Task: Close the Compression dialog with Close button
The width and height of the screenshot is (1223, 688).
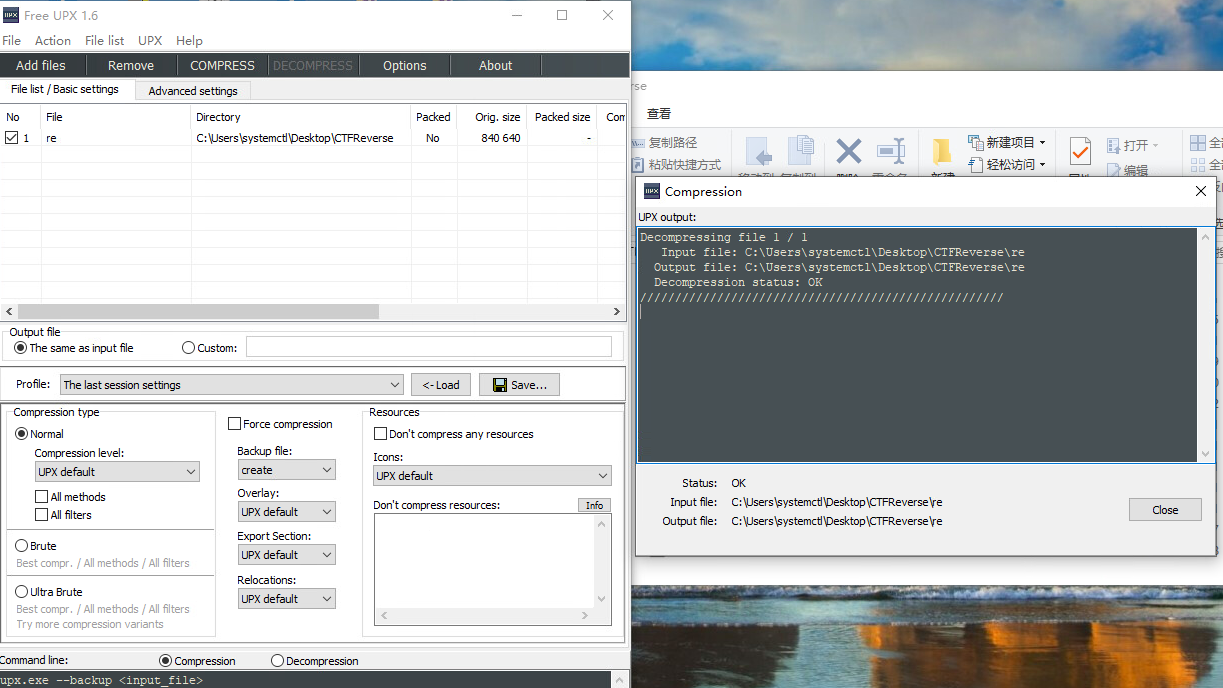Action: [1165, 510]
